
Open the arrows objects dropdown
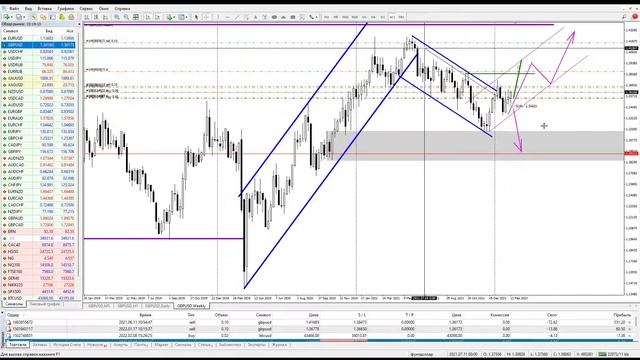313,17
